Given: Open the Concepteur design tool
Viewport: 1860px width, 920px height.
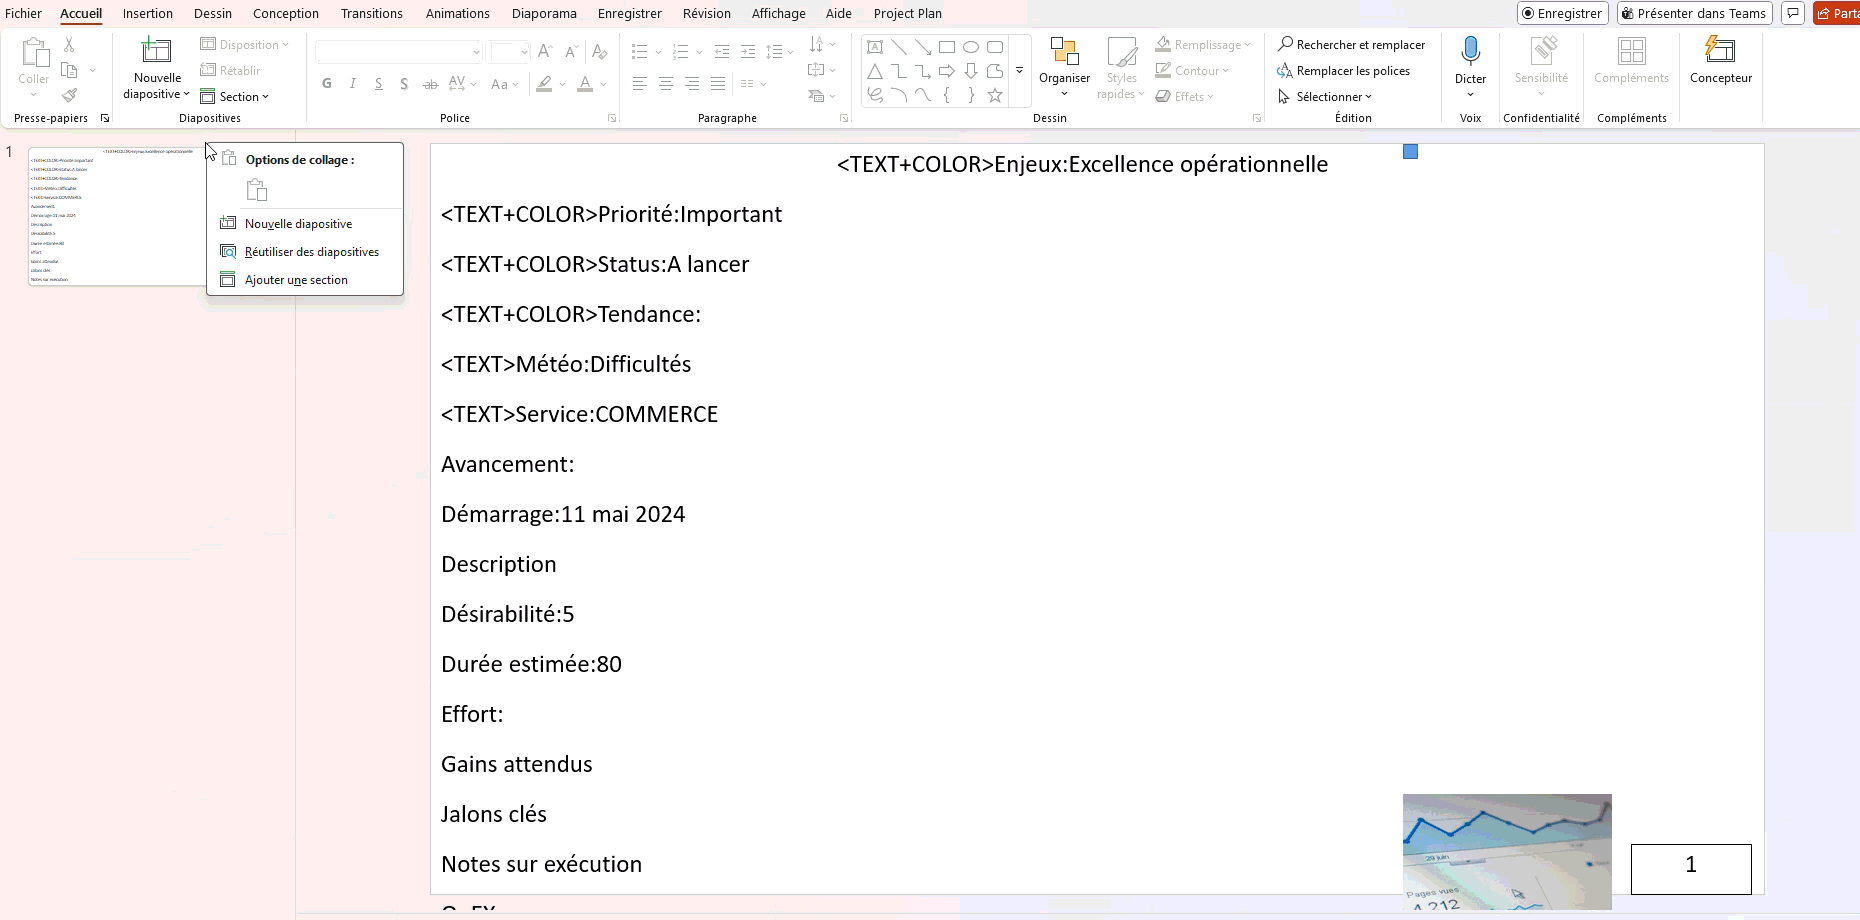Looking at the screenshot, I should click(x=1720, y=60).
